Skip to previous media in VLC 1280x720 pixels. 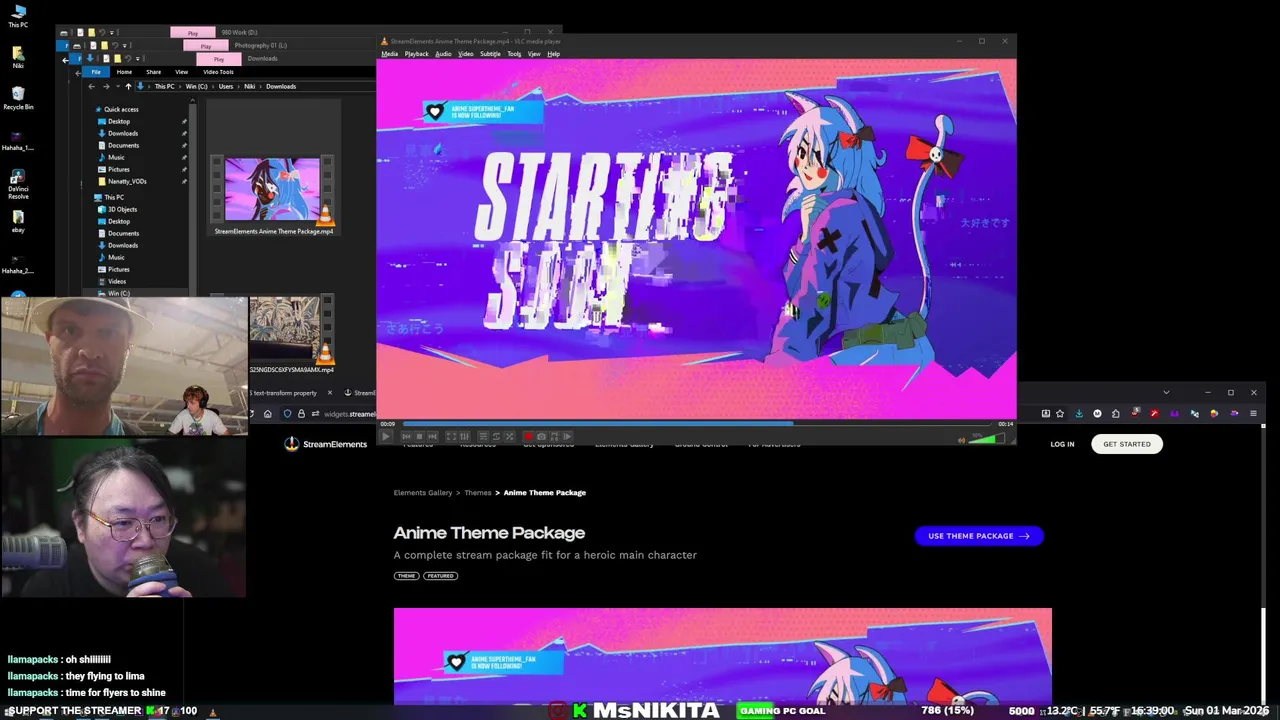[406, 436]
